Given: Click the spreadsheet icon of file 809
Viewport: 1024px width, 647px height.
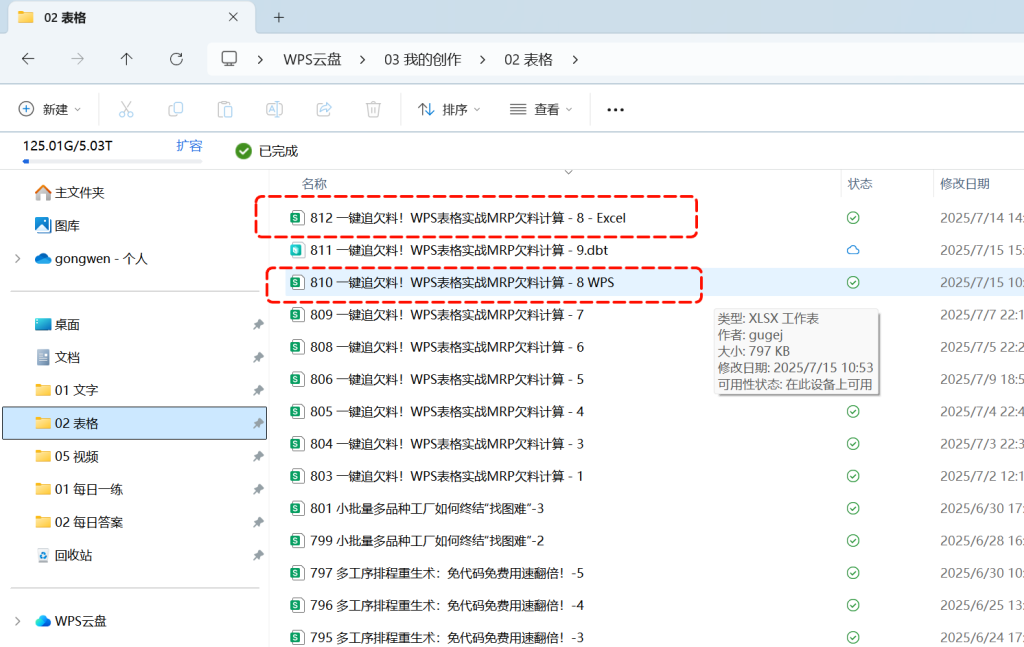Looking at the screenshot, I should (297, 315).
